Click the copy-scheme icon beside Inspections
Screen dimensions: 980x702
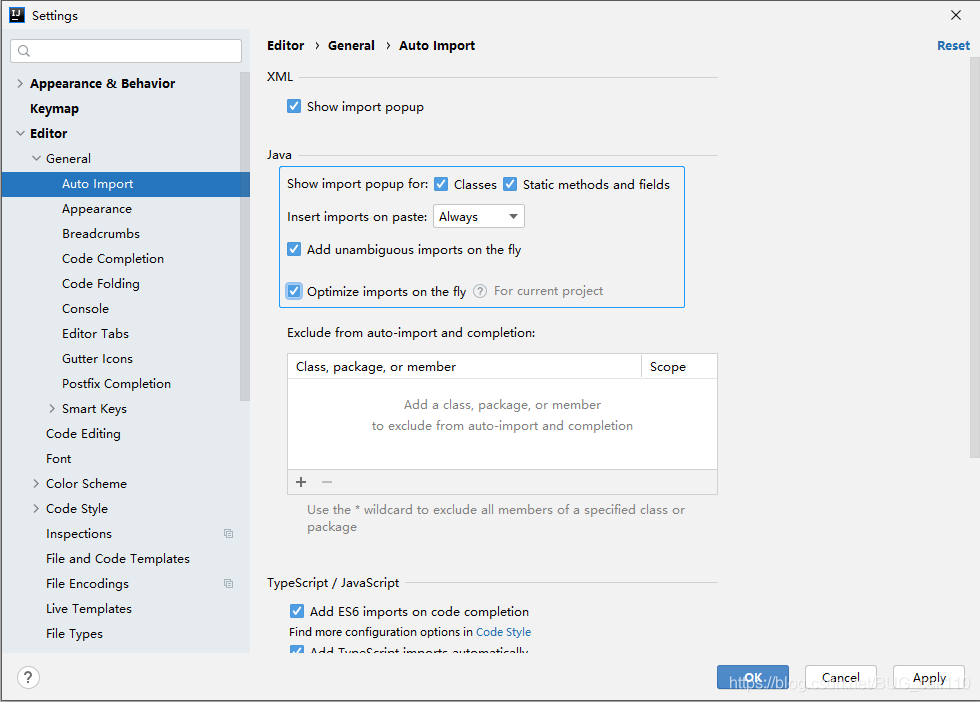coord(228,533)
